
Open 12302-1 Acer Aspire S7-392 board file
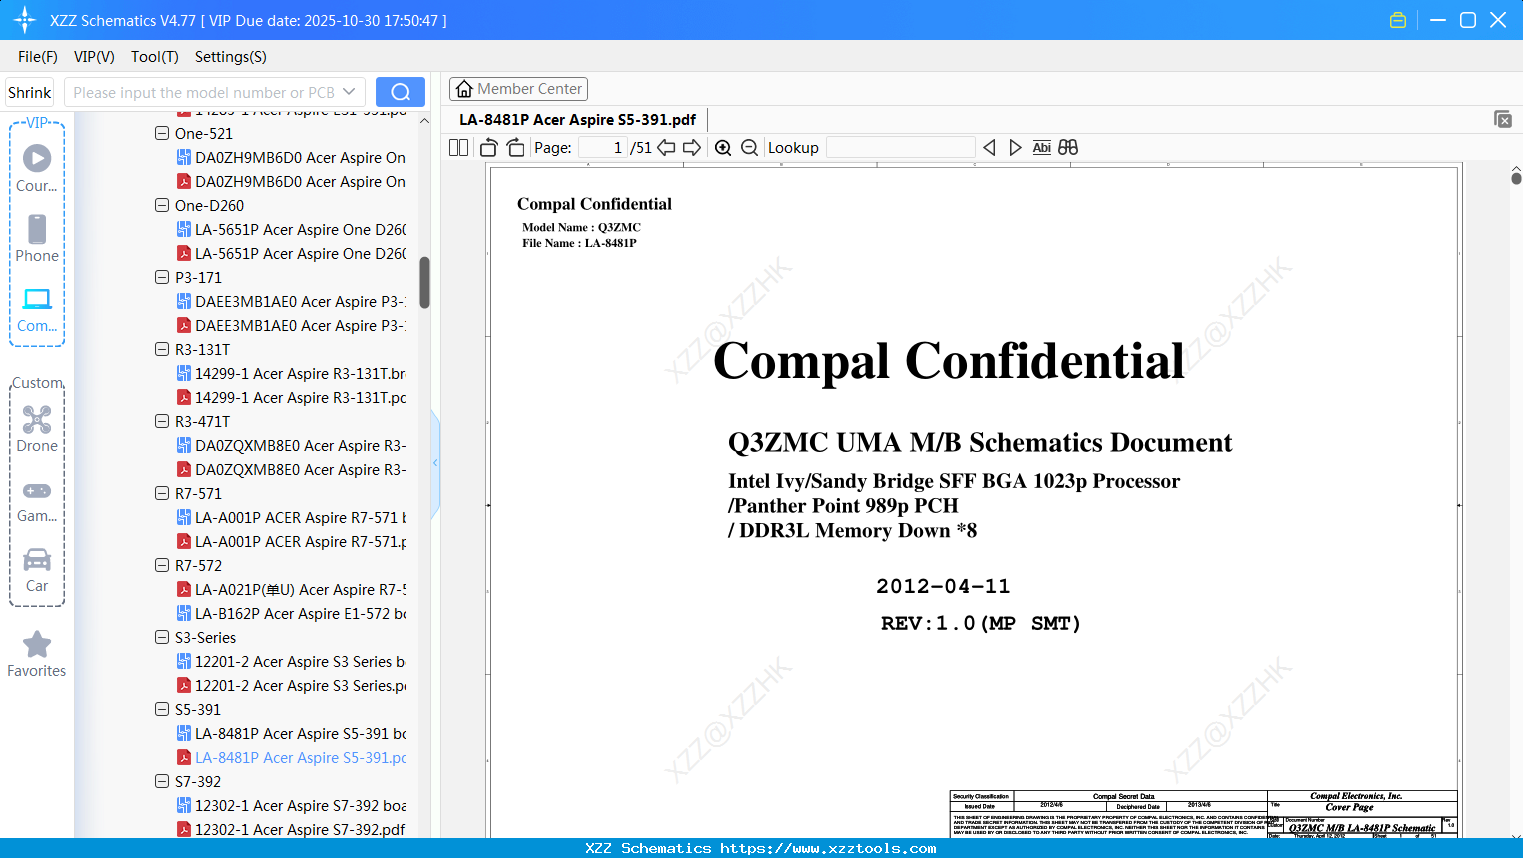pyautogui.click(x=292, y=806)
